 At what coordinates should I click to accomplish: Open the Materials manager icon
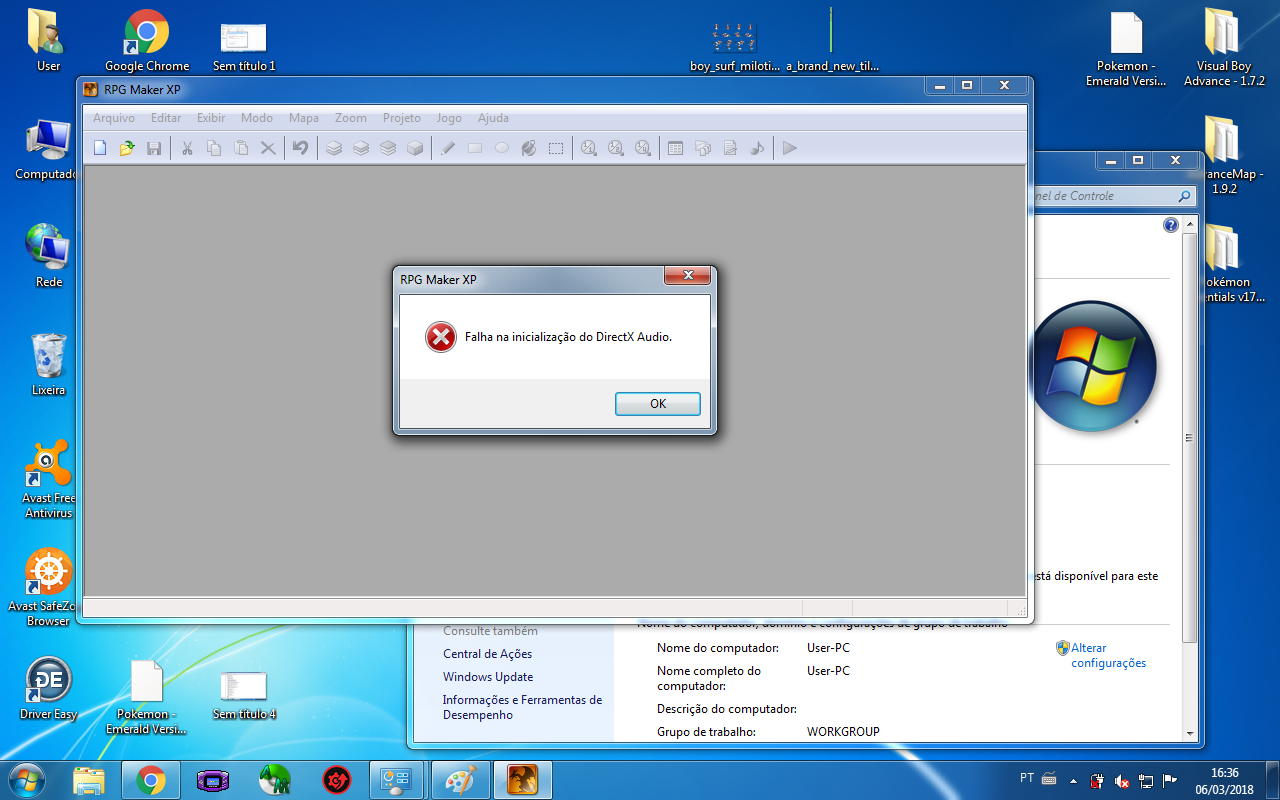click(703, 148)
